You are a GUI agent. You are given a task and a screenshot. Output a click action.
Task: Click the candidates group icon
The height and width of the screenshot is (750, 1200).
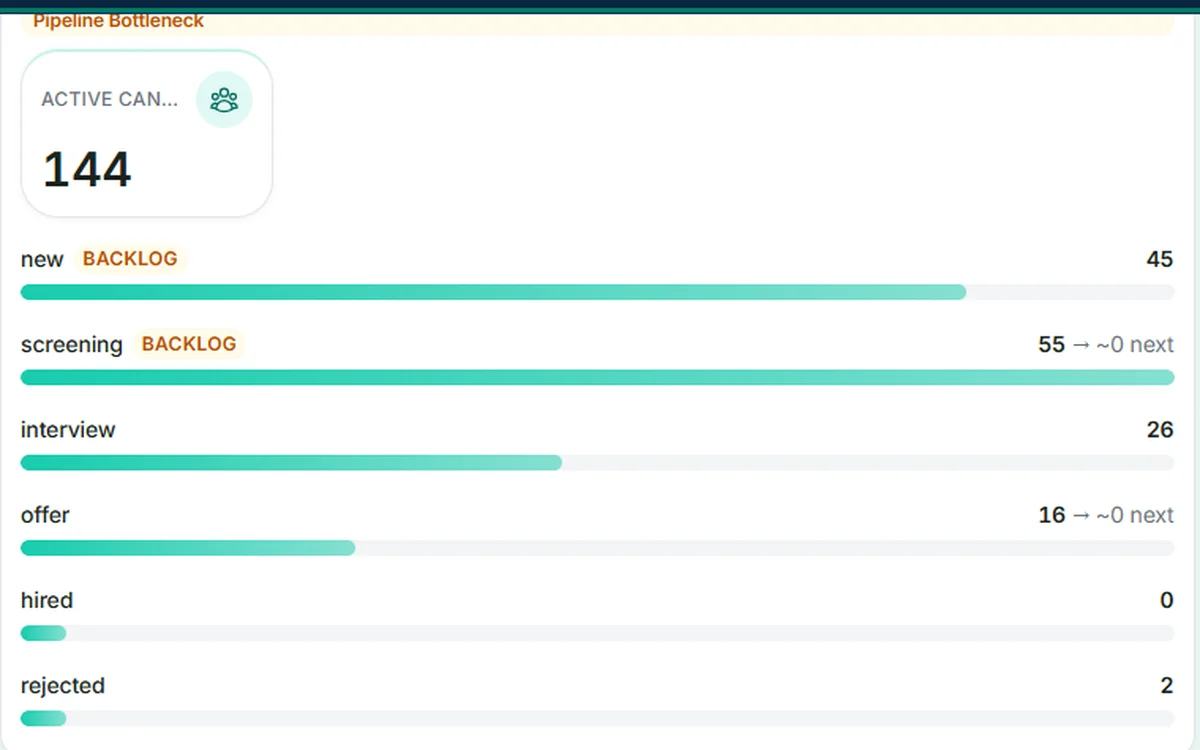224,99
